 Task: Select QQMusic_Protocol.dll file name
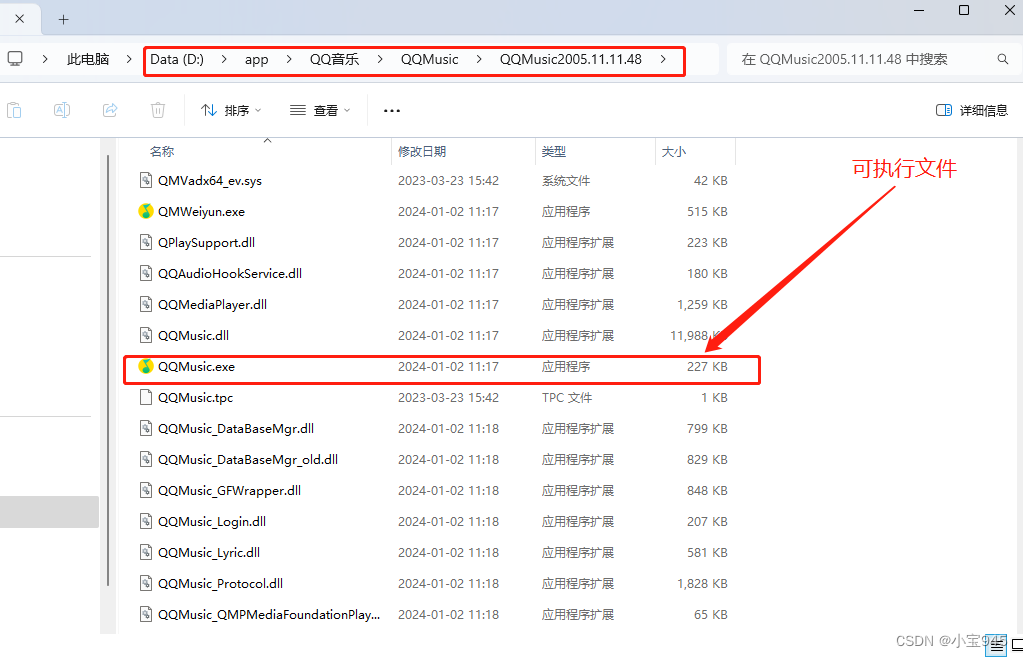(x=221, y=583)
